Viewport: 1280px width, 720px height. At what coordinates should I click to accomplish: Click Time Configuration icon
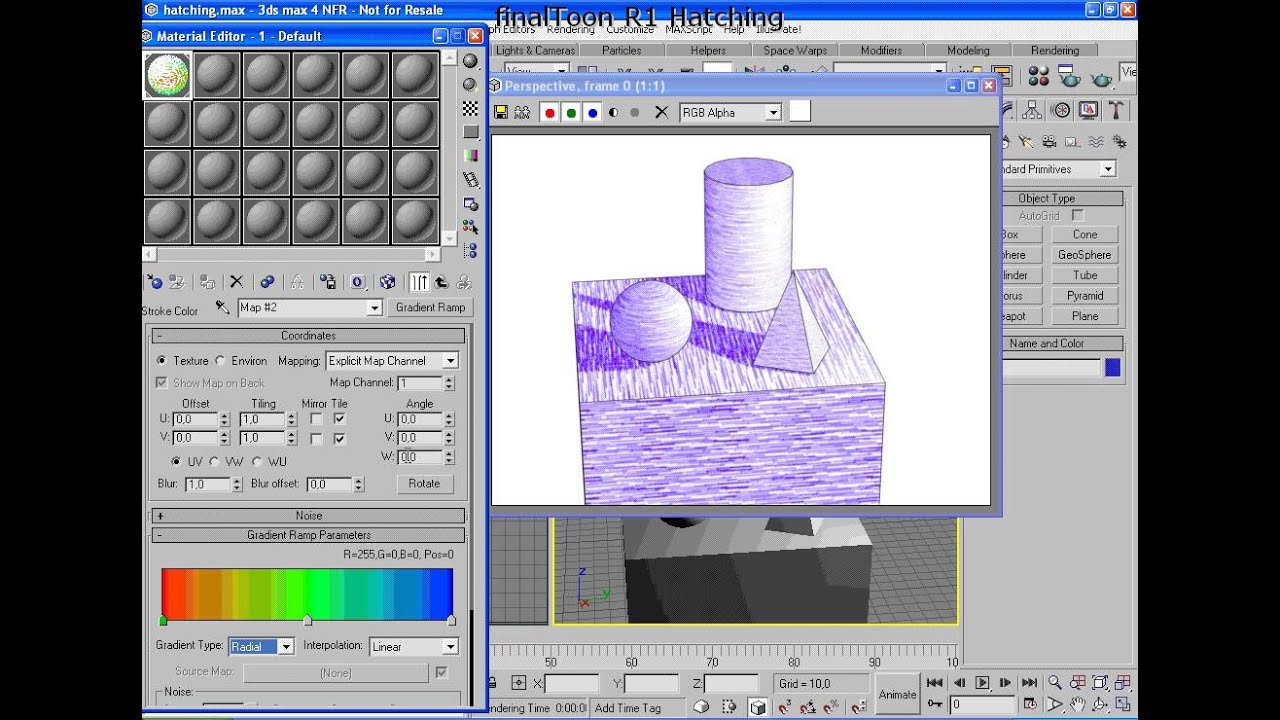(1028, 704)
